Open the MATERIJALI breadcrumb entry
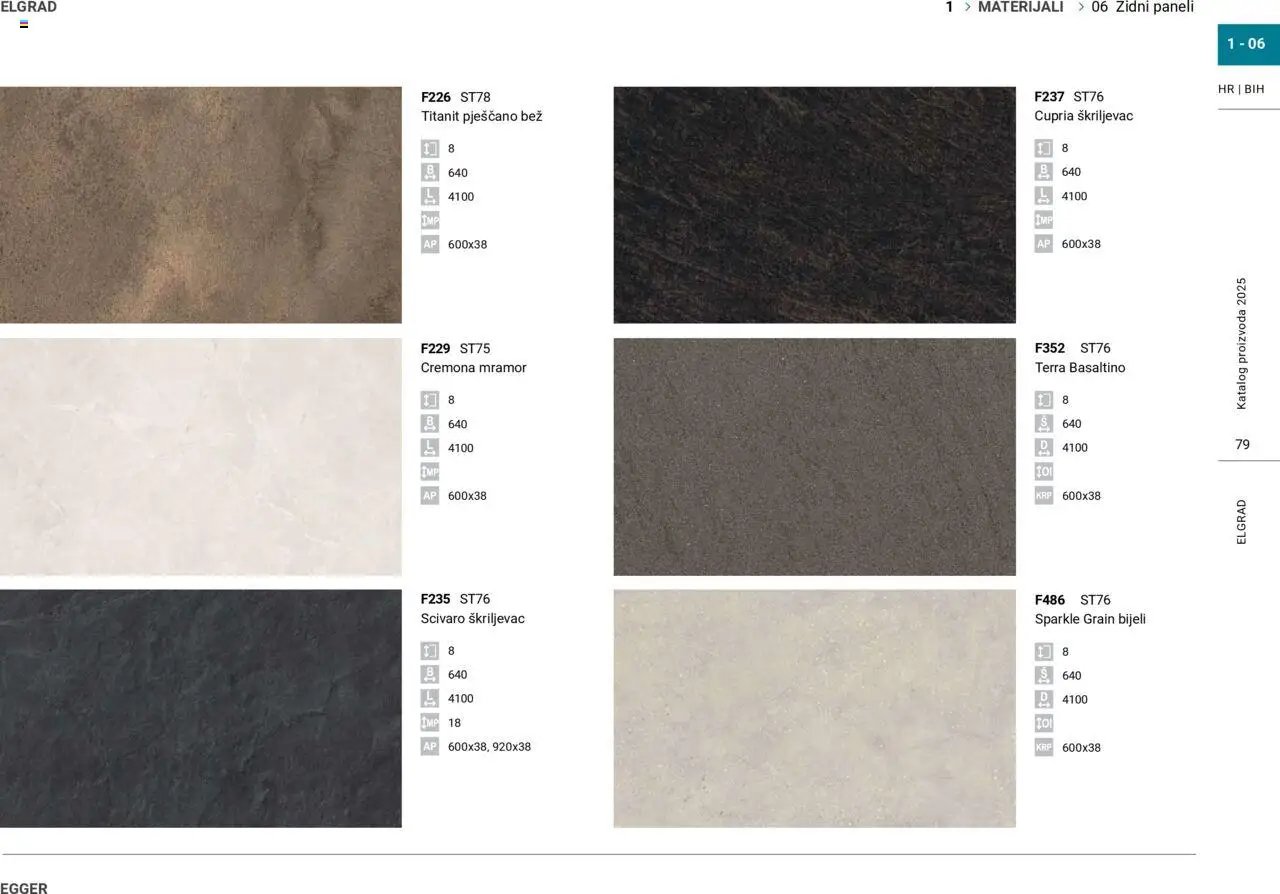The image size is (1280, 894). coord(1020,7)
